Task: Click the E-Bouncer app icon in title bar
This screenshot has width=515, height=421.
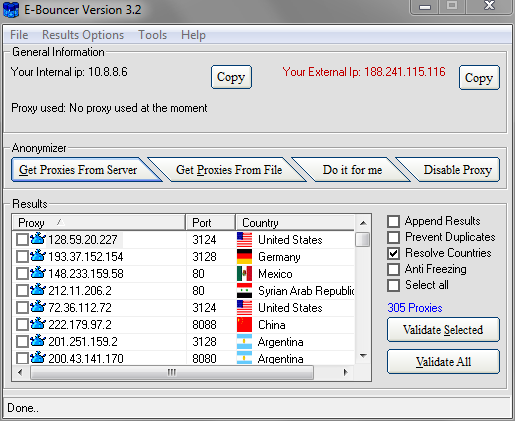Action: pyautogui.click(x=11, y=10)
